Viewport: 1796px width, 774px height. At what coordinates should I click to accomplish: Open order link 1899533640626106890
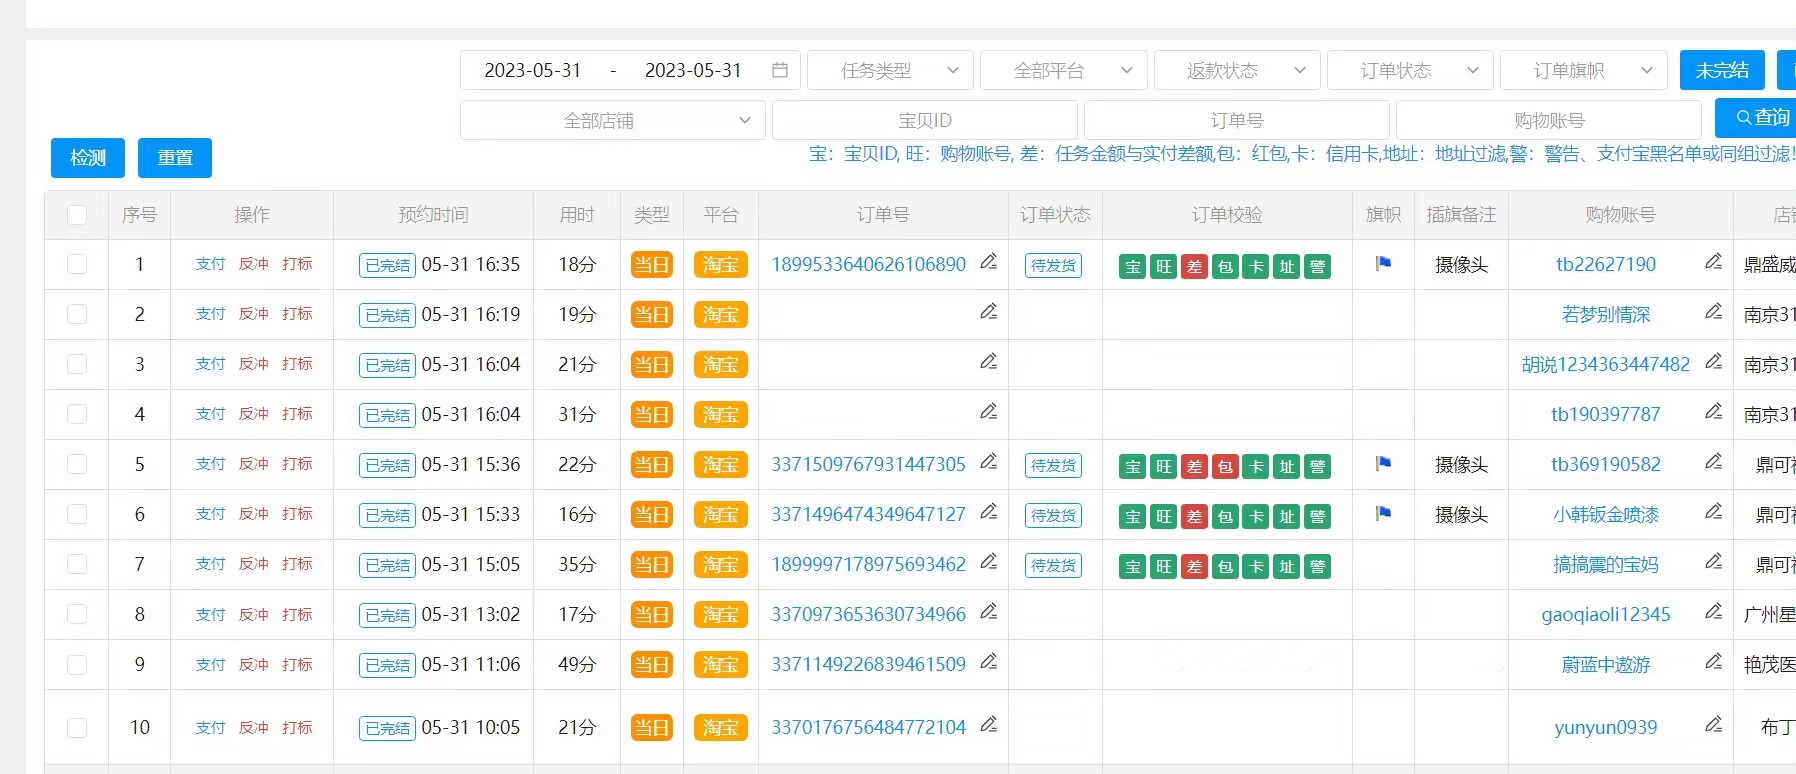tap(868, 265)
